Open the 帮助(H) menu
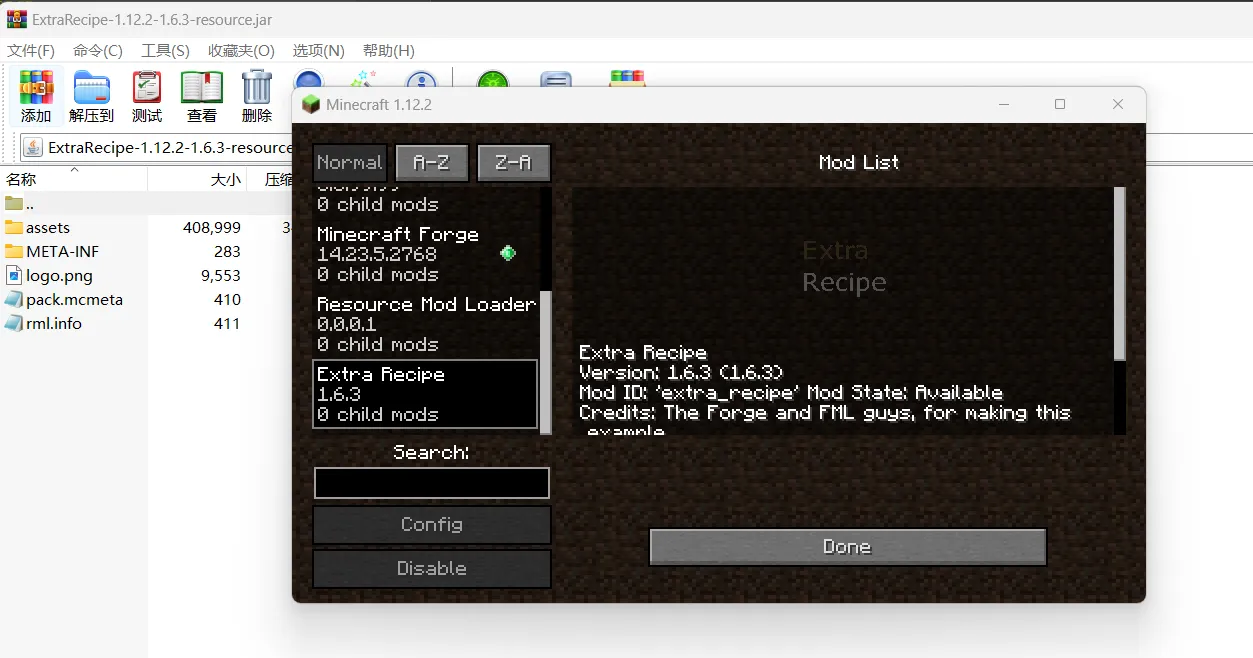This screenshot has width=1253, height=658. pyautogui.click(x=388, y=50)
